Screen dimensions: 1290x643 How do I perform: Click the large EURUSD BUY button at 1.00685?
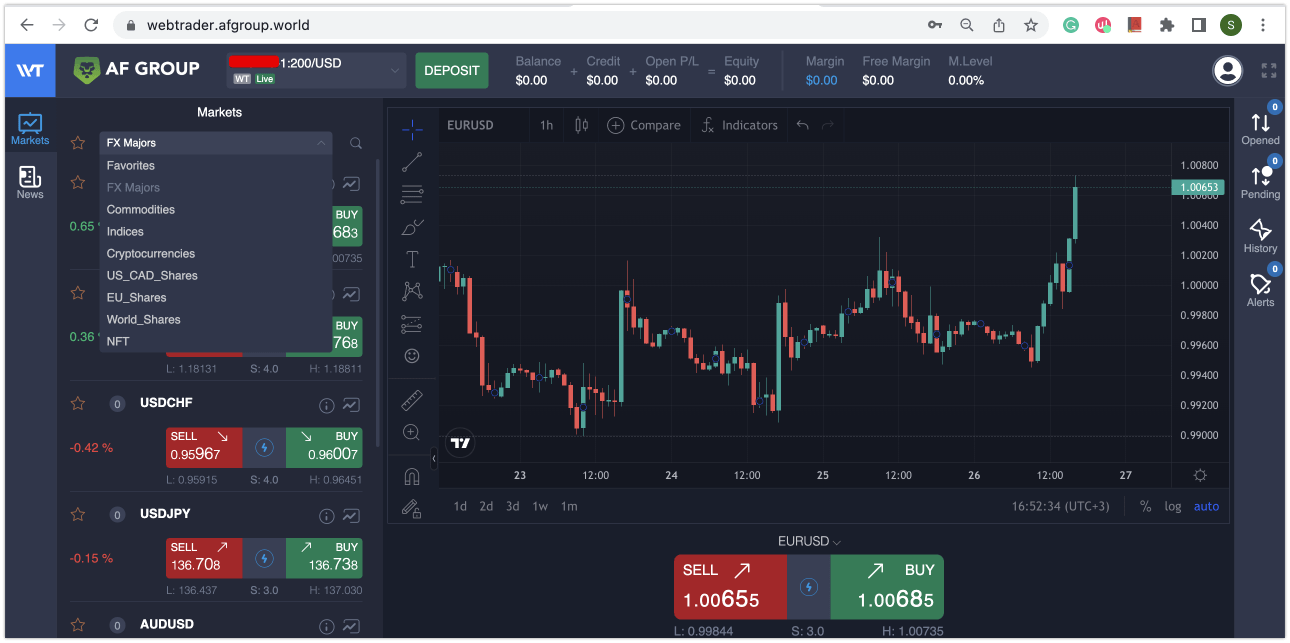click(887, 587)
